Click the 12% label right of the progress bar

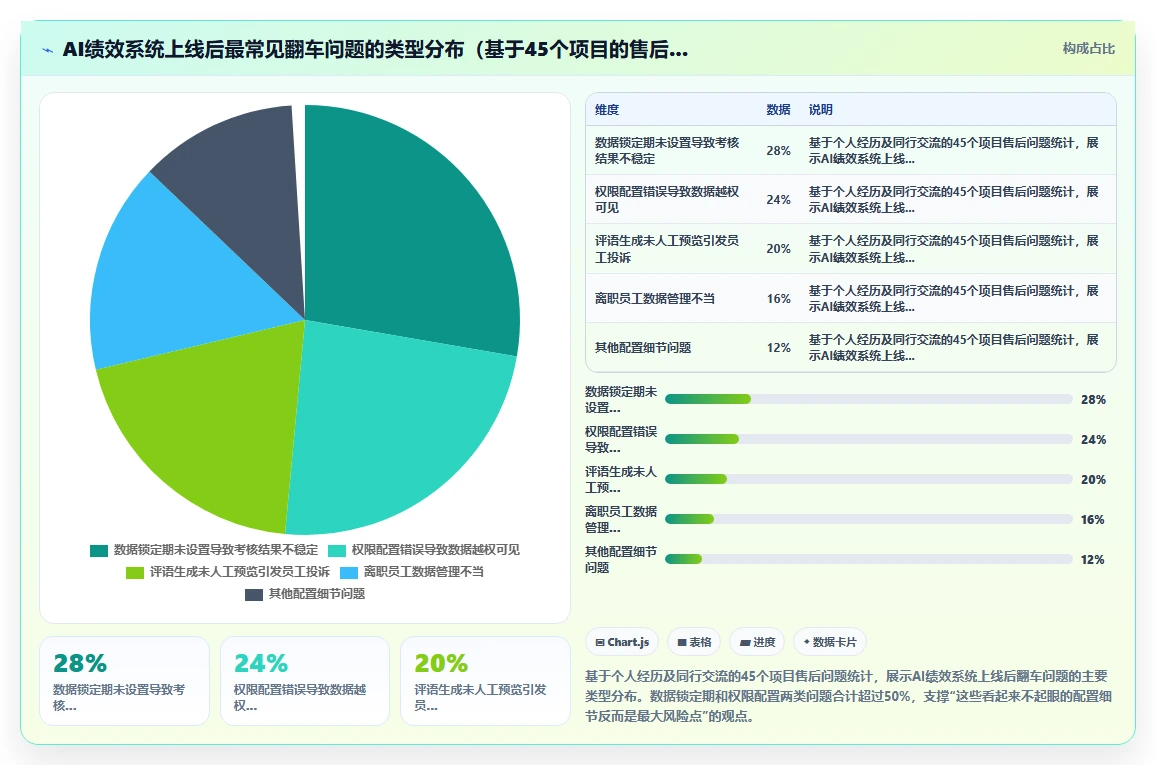pyautogui.click(x=1093, y=559)
